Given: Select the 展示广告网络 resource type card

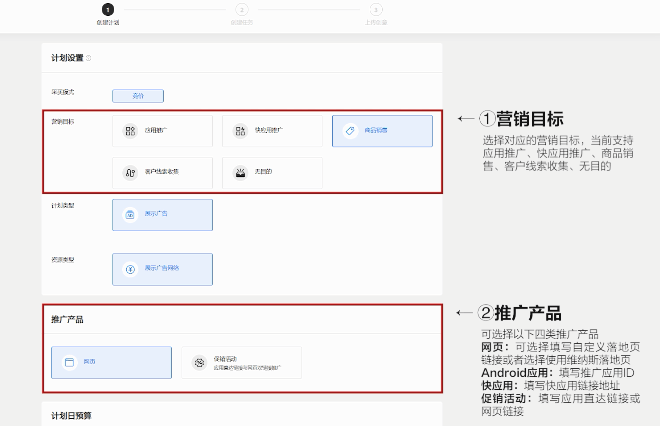Looking at the screenshot, I should (x=162, y=269).
